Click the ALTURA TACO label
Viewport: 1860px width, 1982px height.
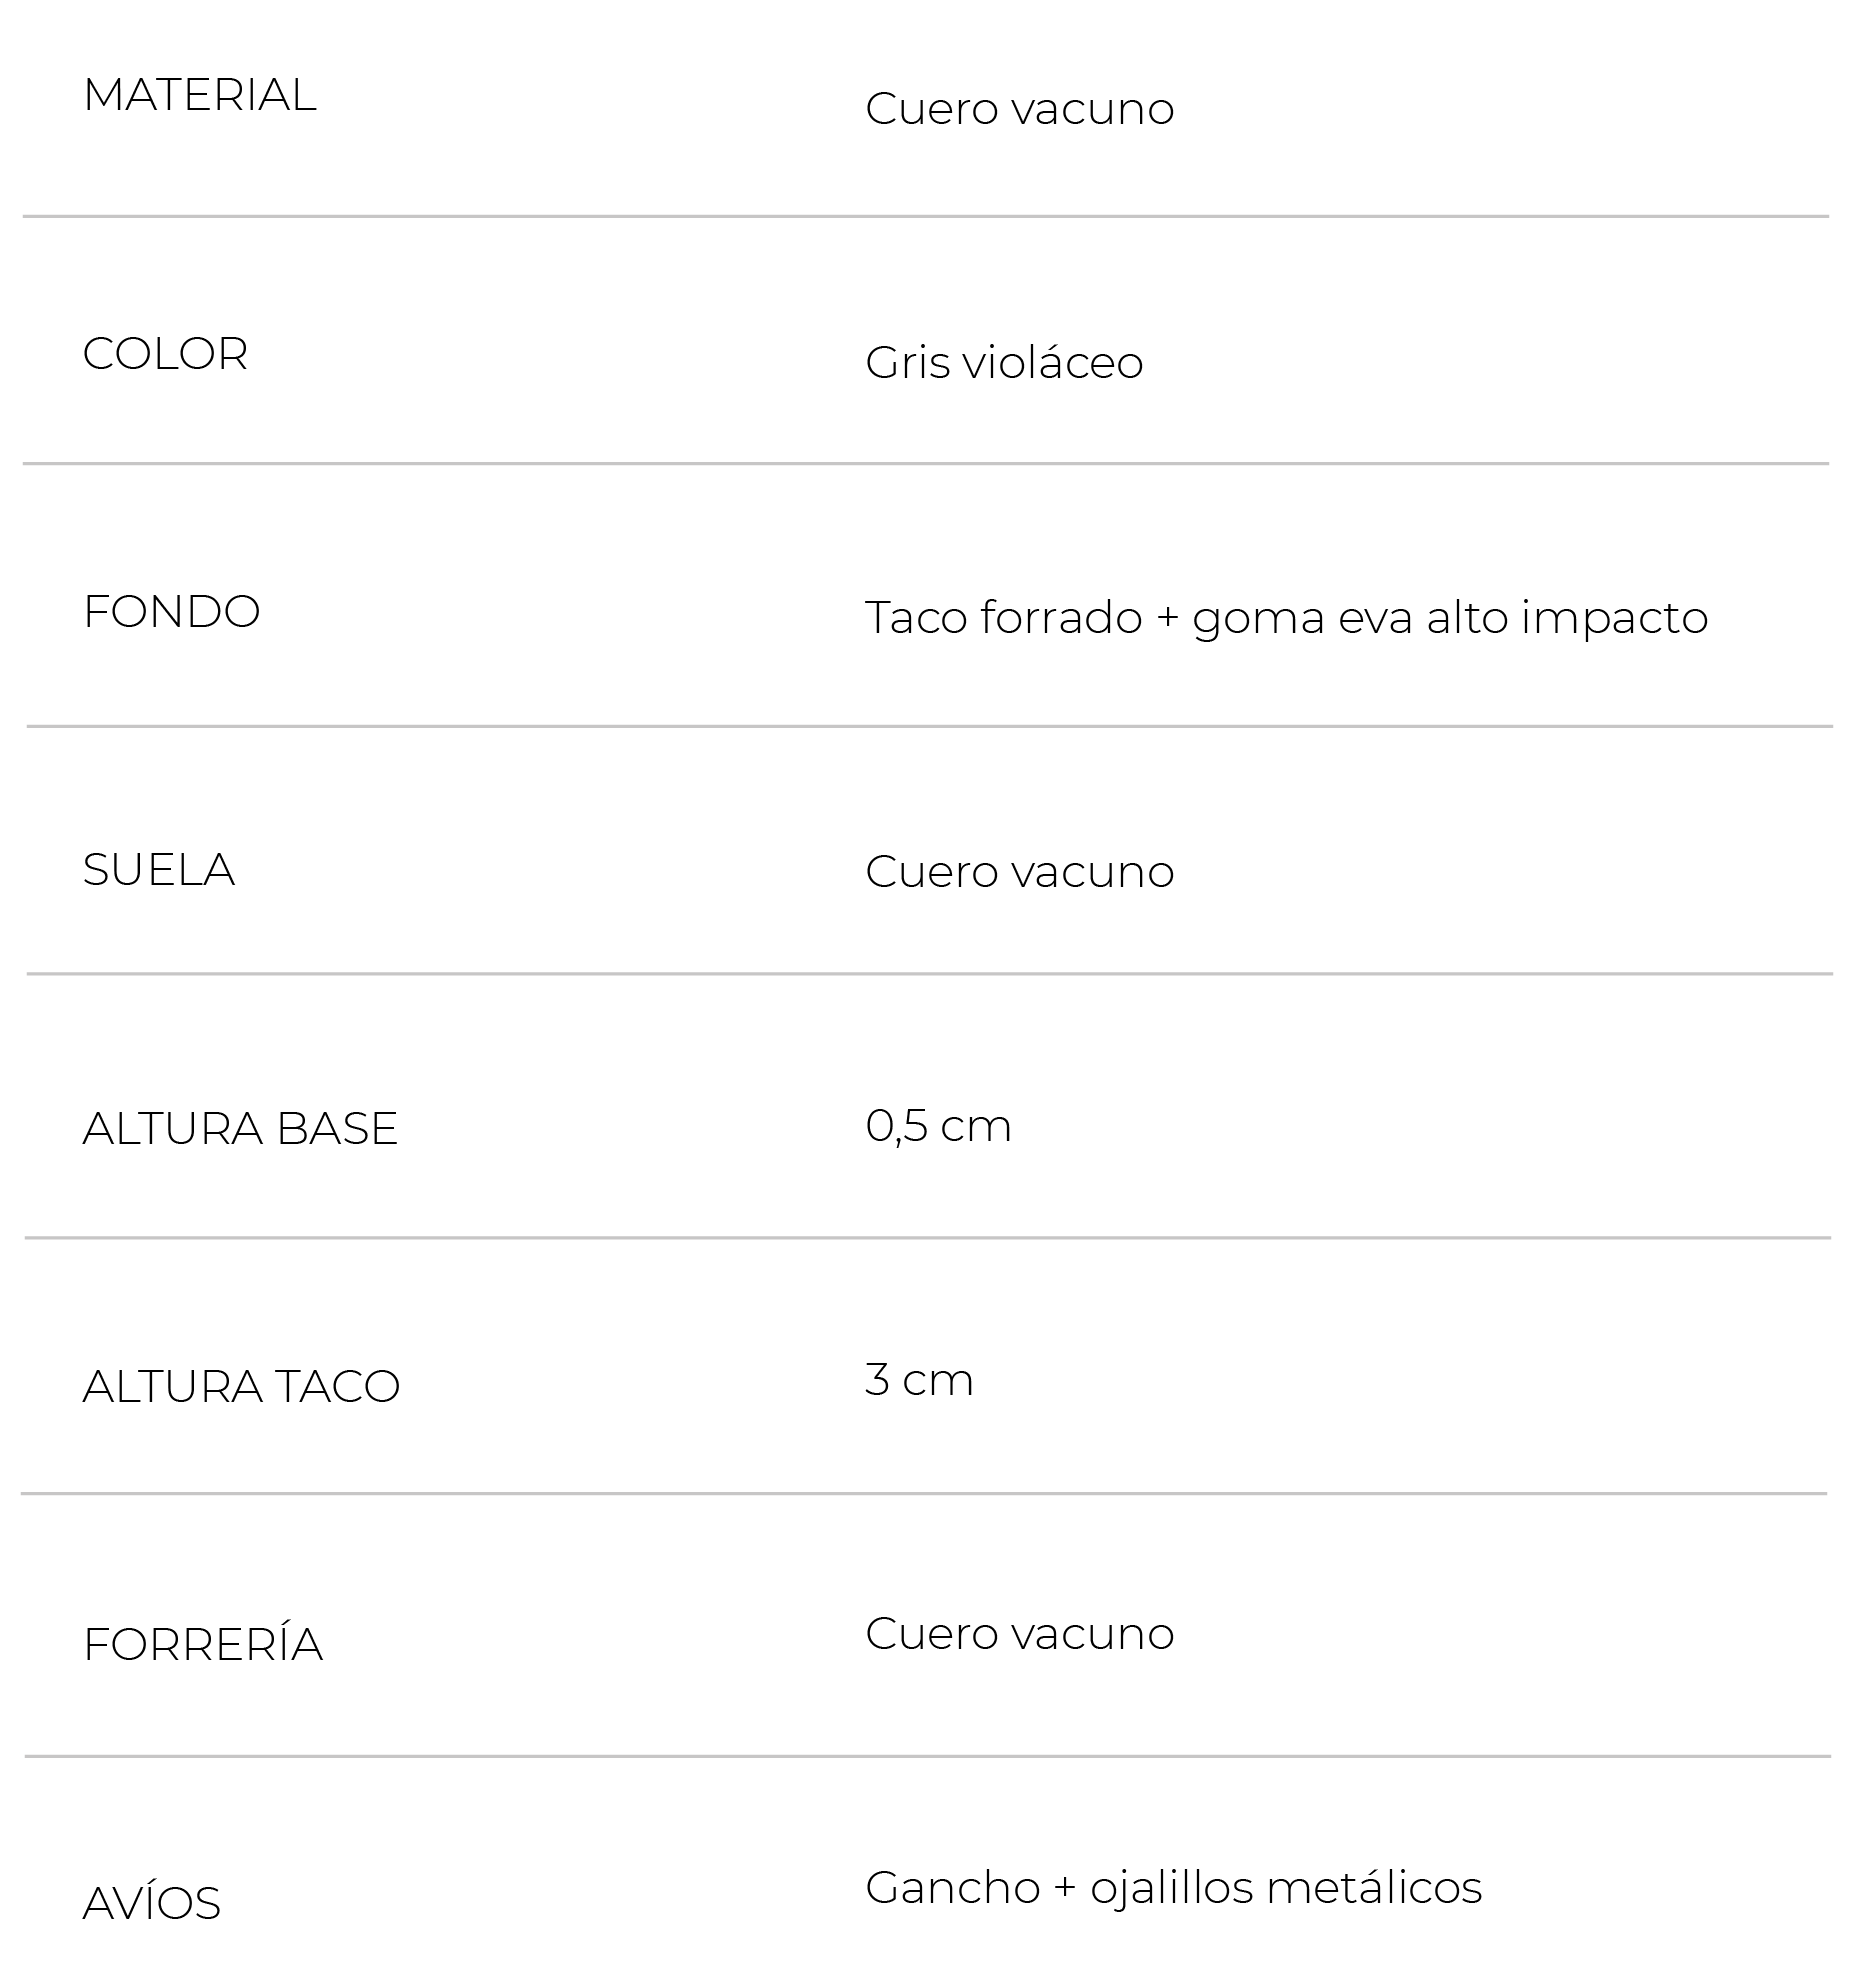[x=241, y=1386]
